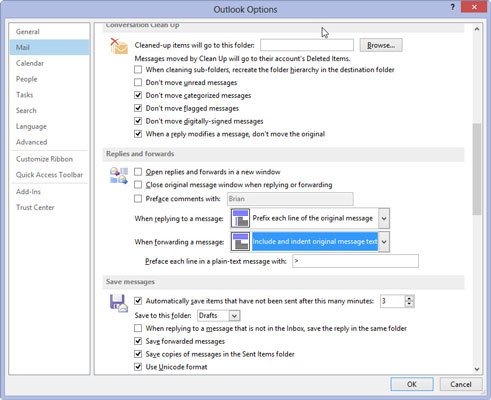Click the auto-save minutes value field

(393, 301)
